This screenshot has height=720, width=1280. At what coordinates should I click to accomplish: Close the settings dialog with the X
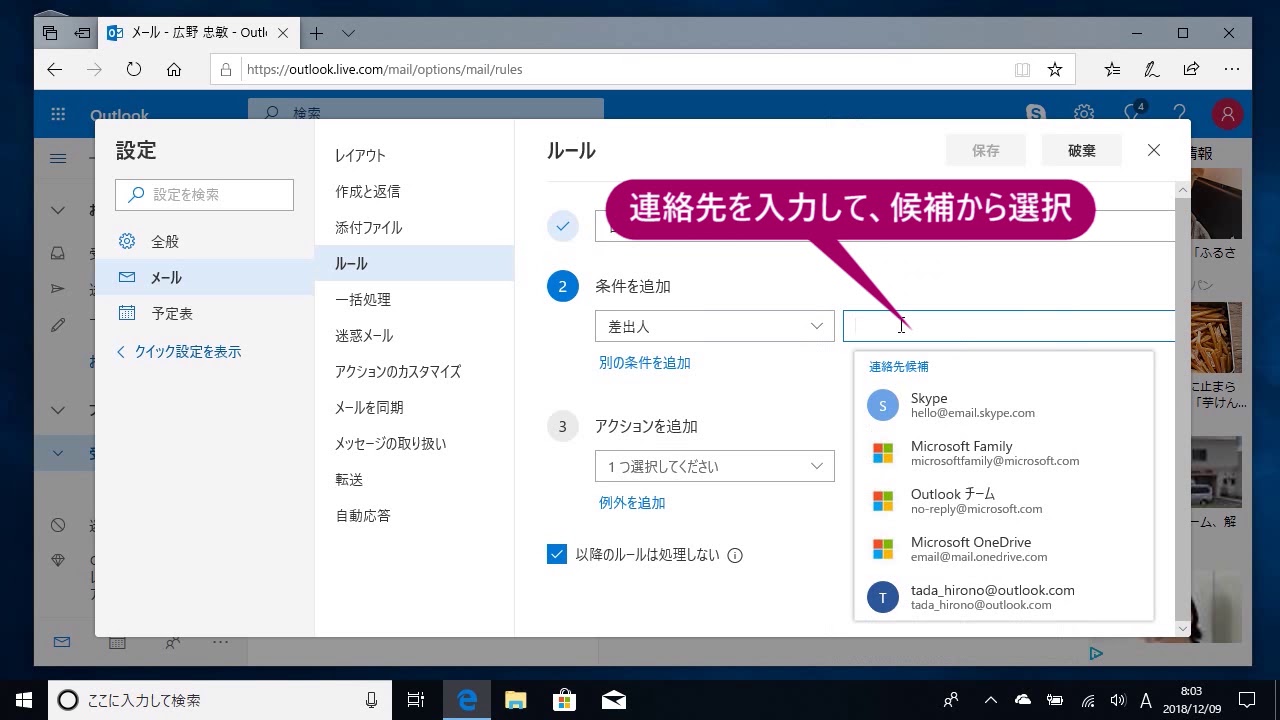(1154, 150)
